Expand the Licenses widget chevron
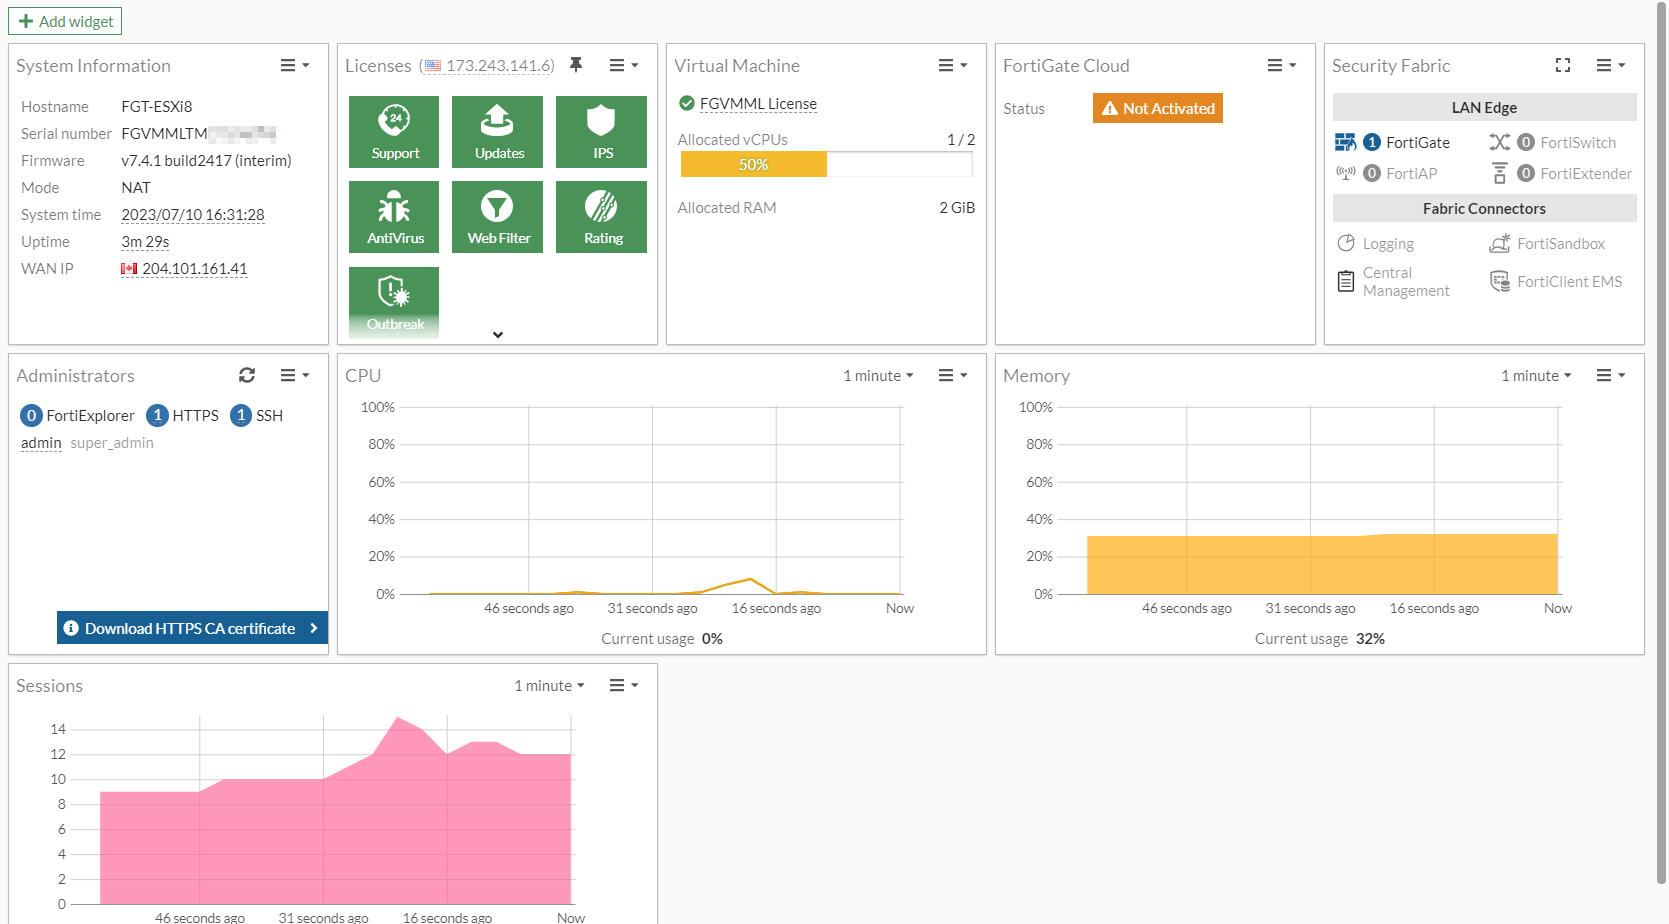 pyautogui.click(x=497, y=334)
